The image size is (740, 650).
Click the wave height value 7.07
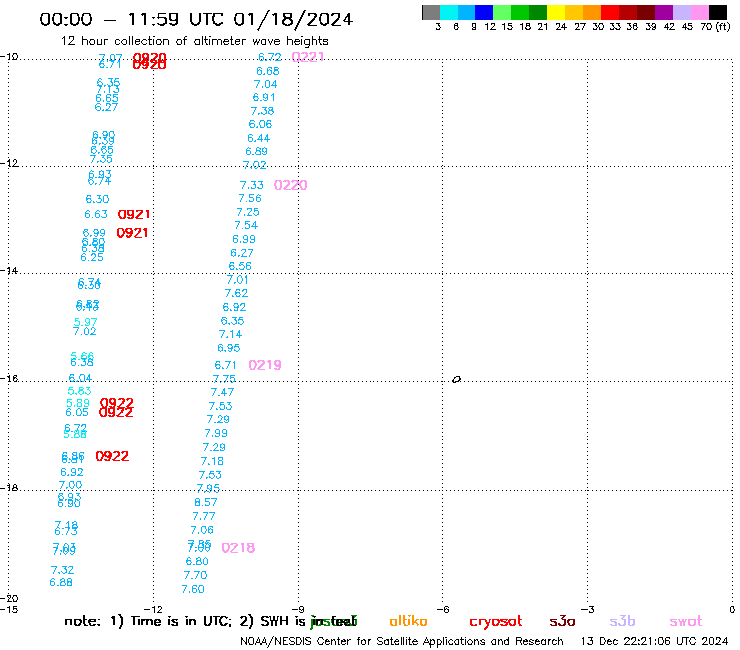[x=110, y=57]
